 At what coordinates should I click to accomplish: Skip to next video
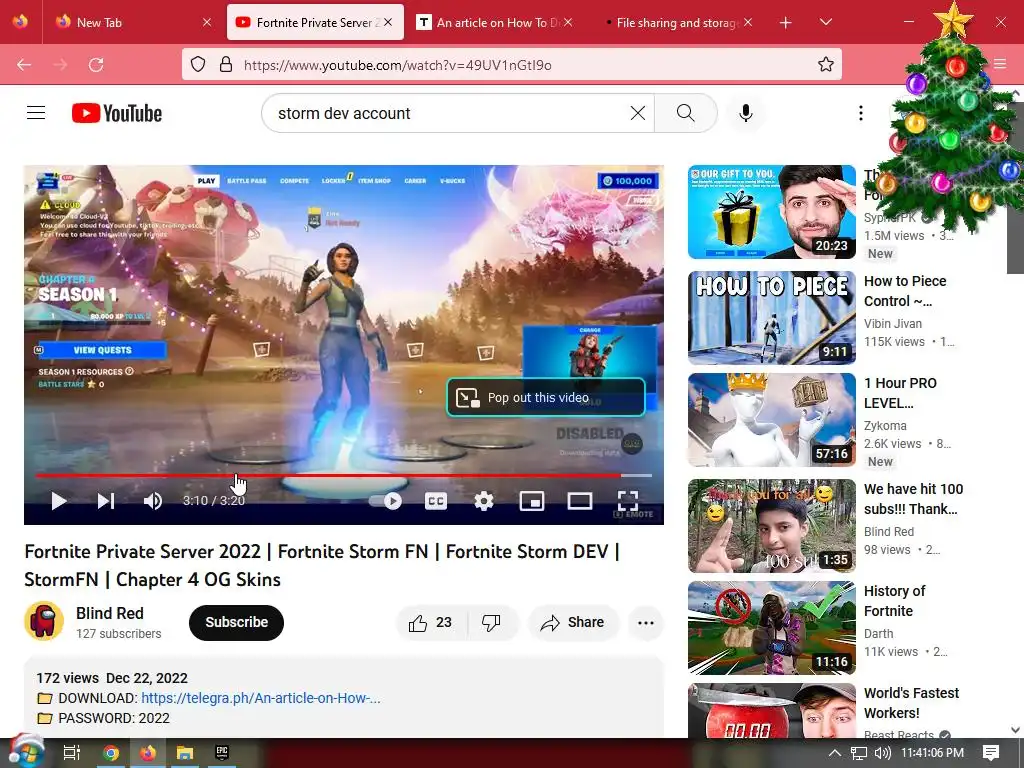(106, 501)
